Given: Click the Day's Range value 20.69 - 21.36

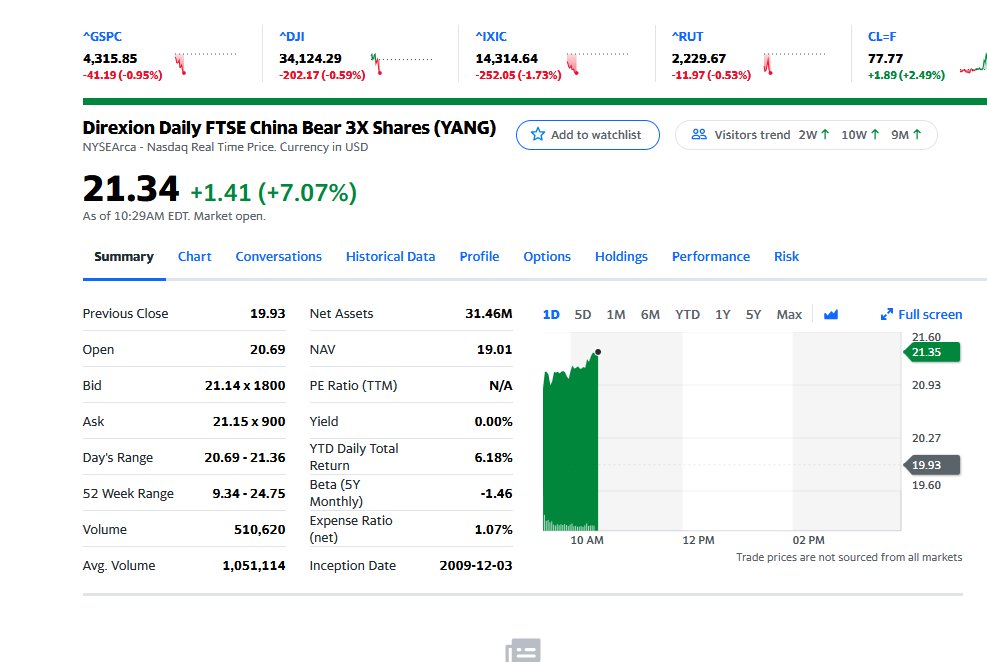Looking at the screenshot, I should coord(245,457).
